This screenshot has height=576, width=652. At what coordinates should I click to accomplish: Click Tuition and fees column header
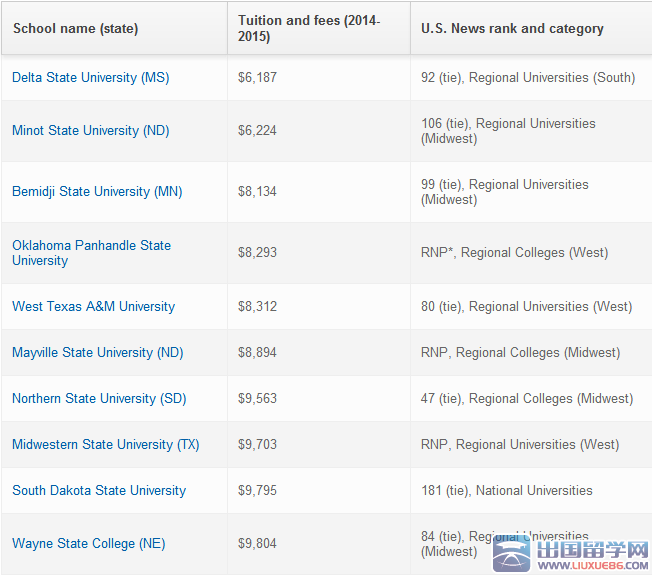tap(308, 28)
